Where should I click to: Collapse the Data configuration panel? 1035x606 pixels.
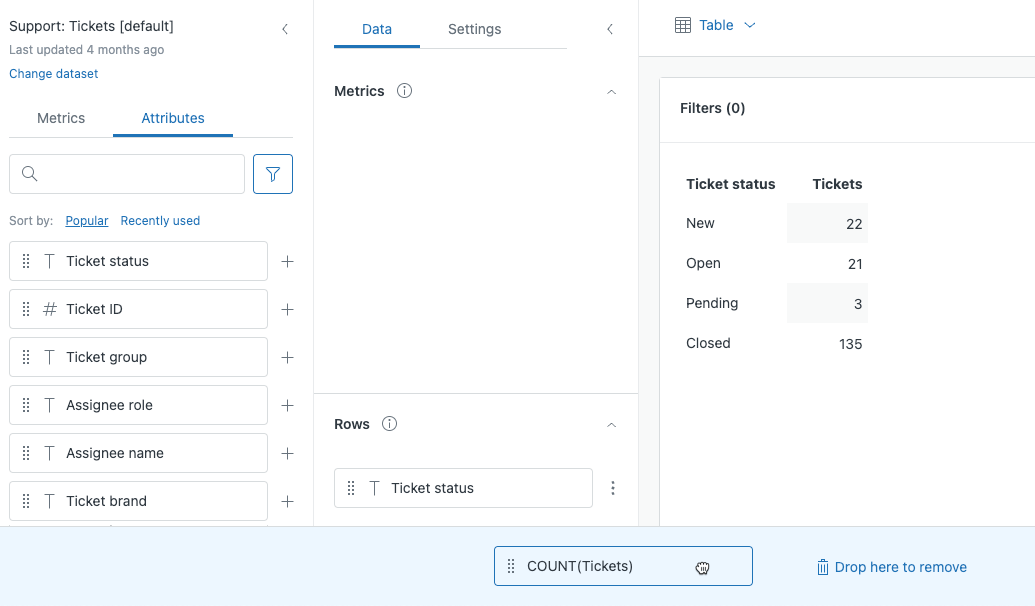tap(610, 29)
